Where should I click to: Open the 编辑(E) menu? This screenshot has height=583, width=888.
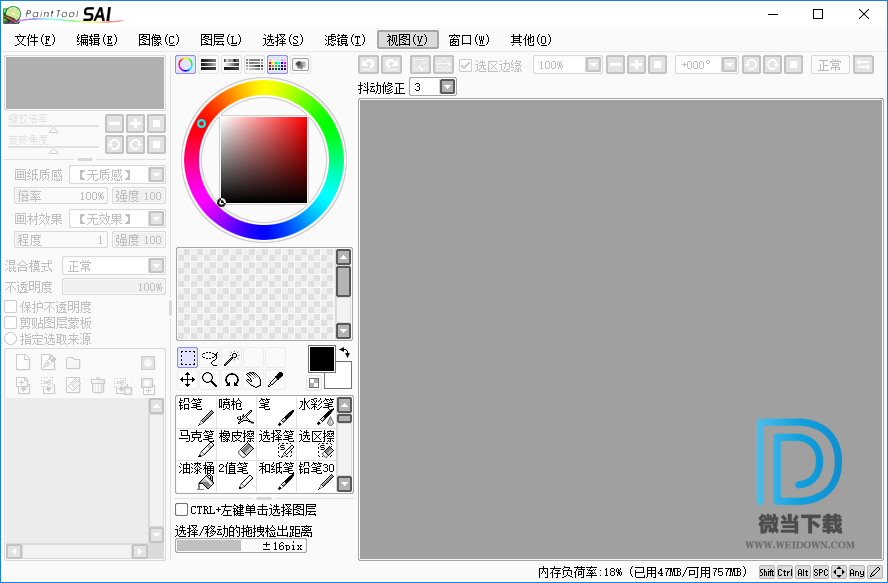point(97,40)
